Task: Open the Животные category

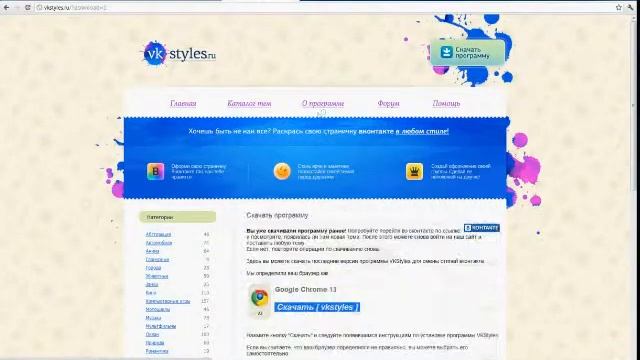Action: point(157,276)
